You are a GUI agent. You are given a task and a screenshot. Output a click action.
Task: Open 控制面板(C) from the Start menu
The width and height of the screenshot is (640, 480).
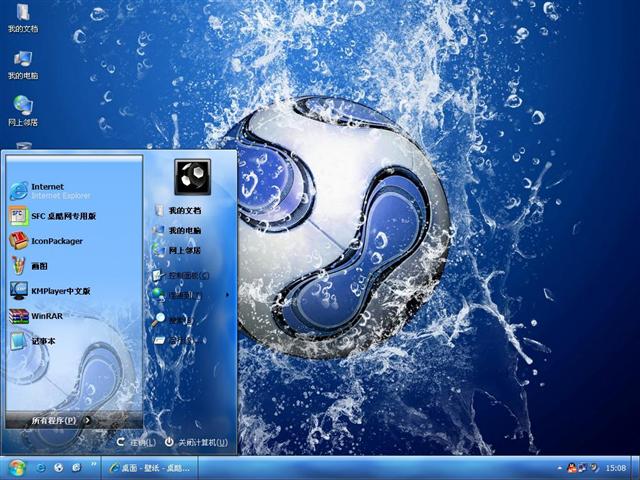coord(188,275)
